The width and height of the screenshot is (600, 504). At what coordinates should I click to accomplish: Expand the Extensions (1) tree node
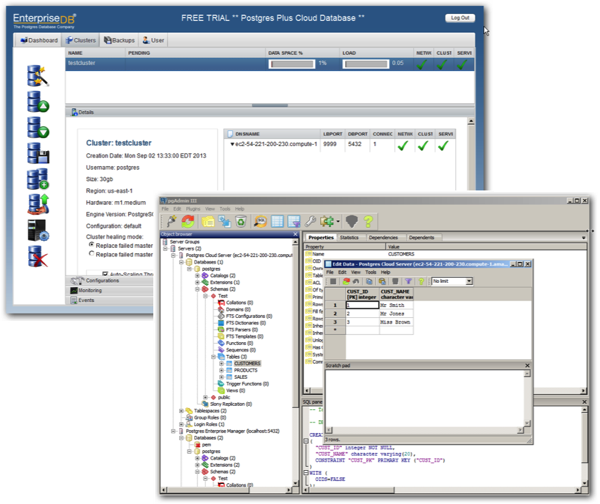point(197,282)
